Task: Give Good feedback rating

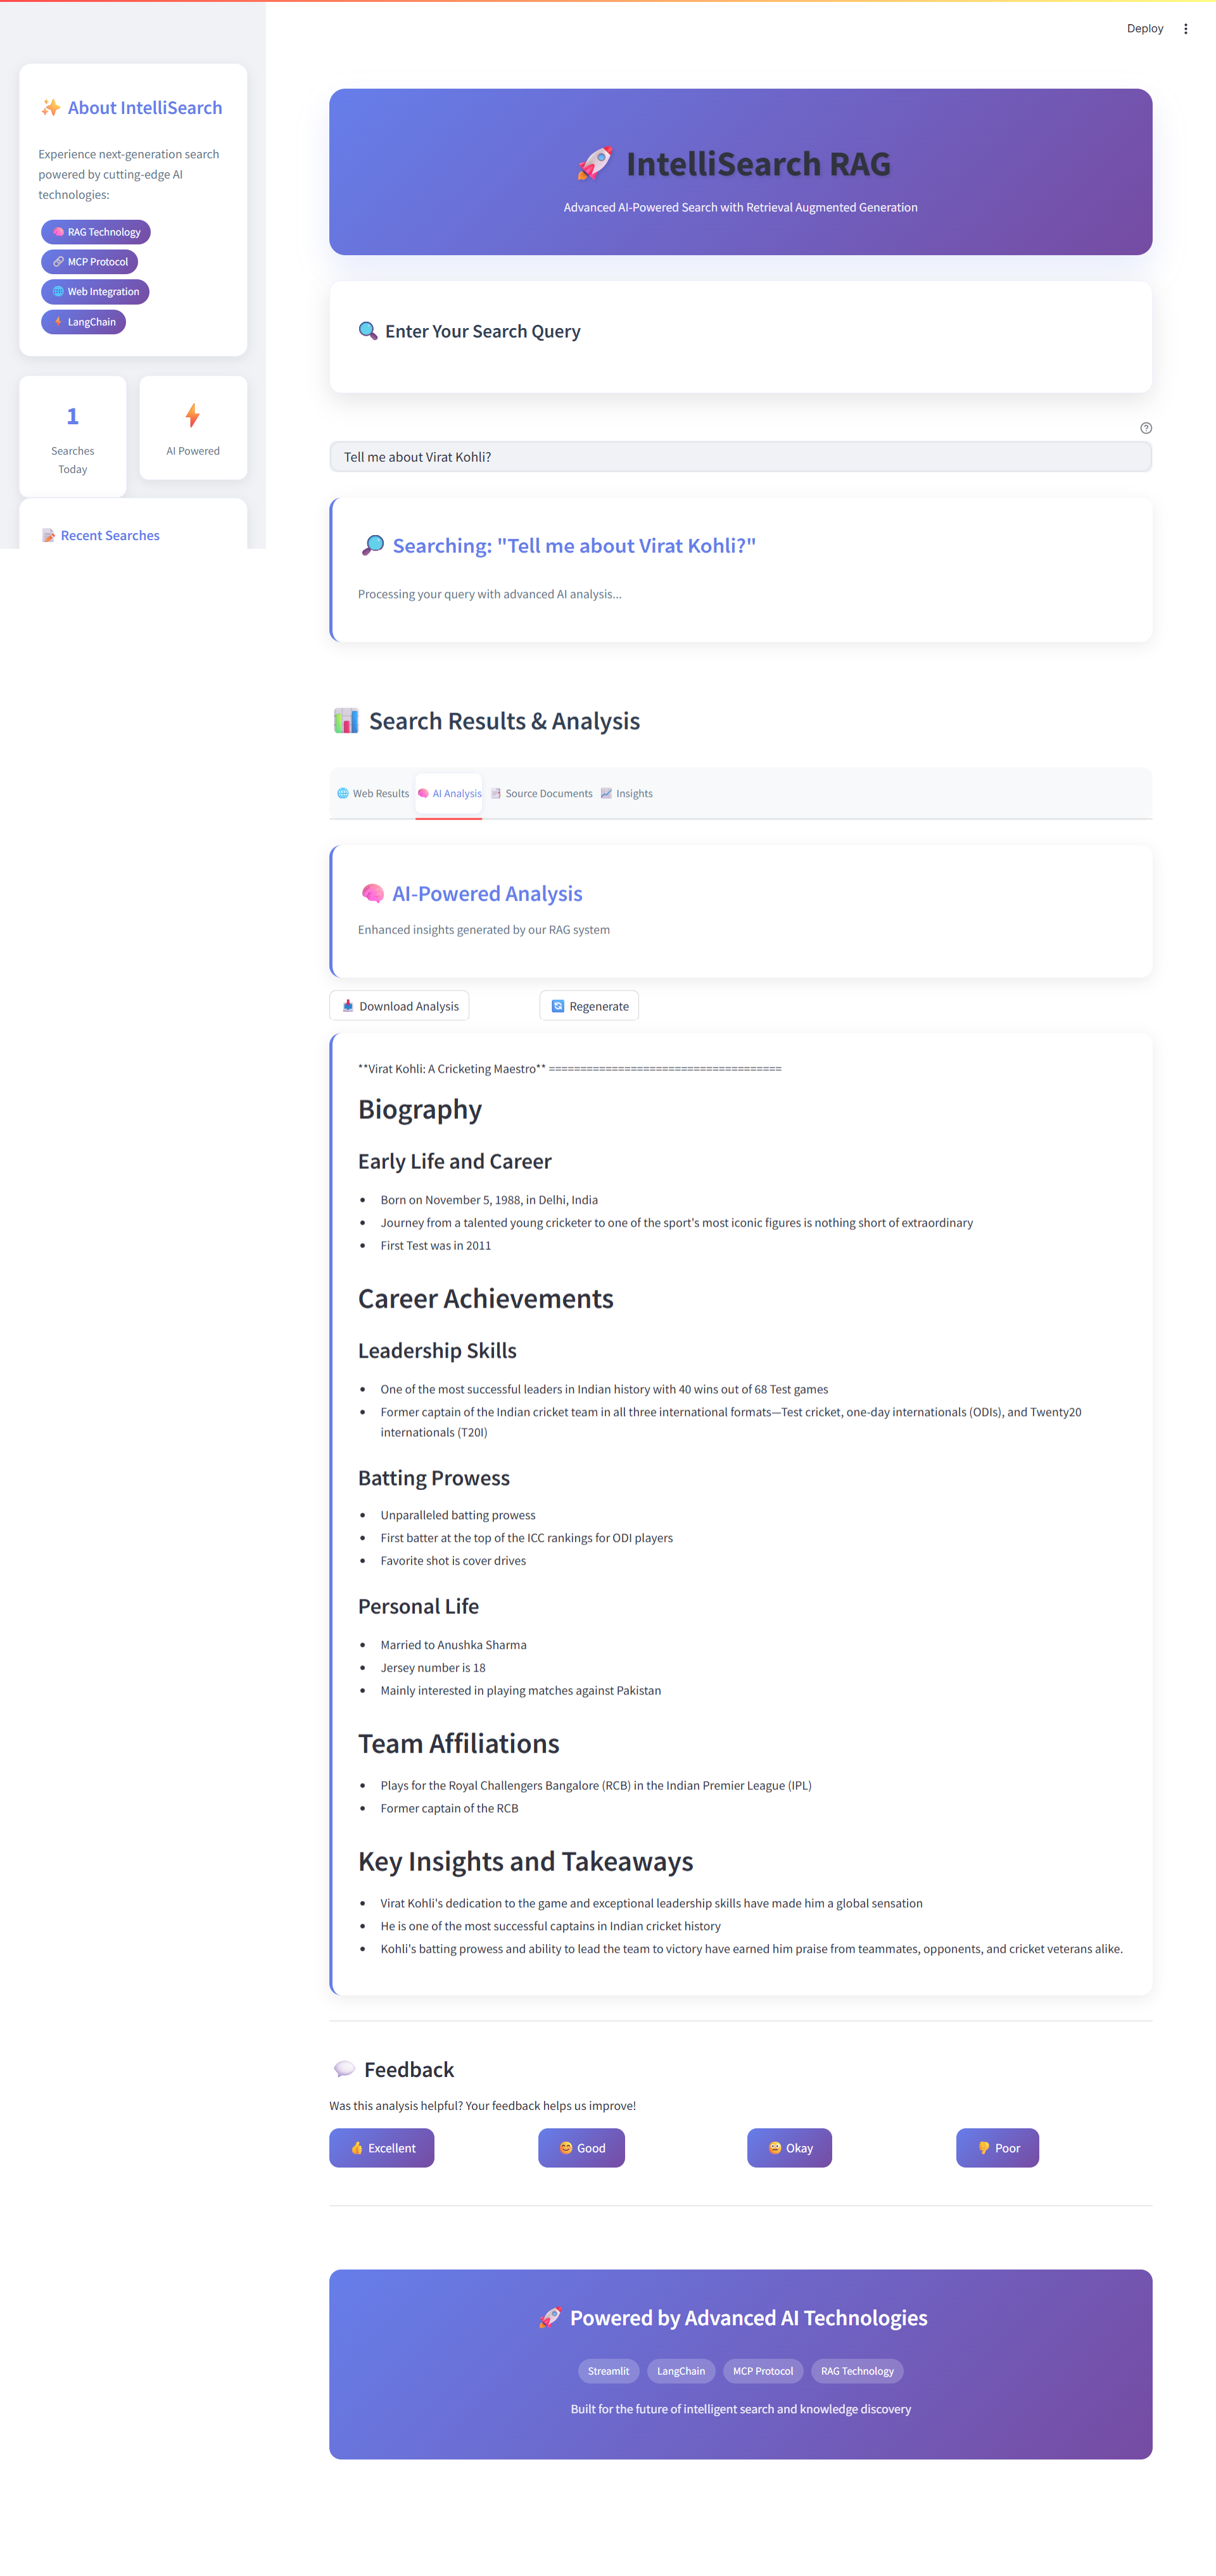Action: click(581, 2148)
